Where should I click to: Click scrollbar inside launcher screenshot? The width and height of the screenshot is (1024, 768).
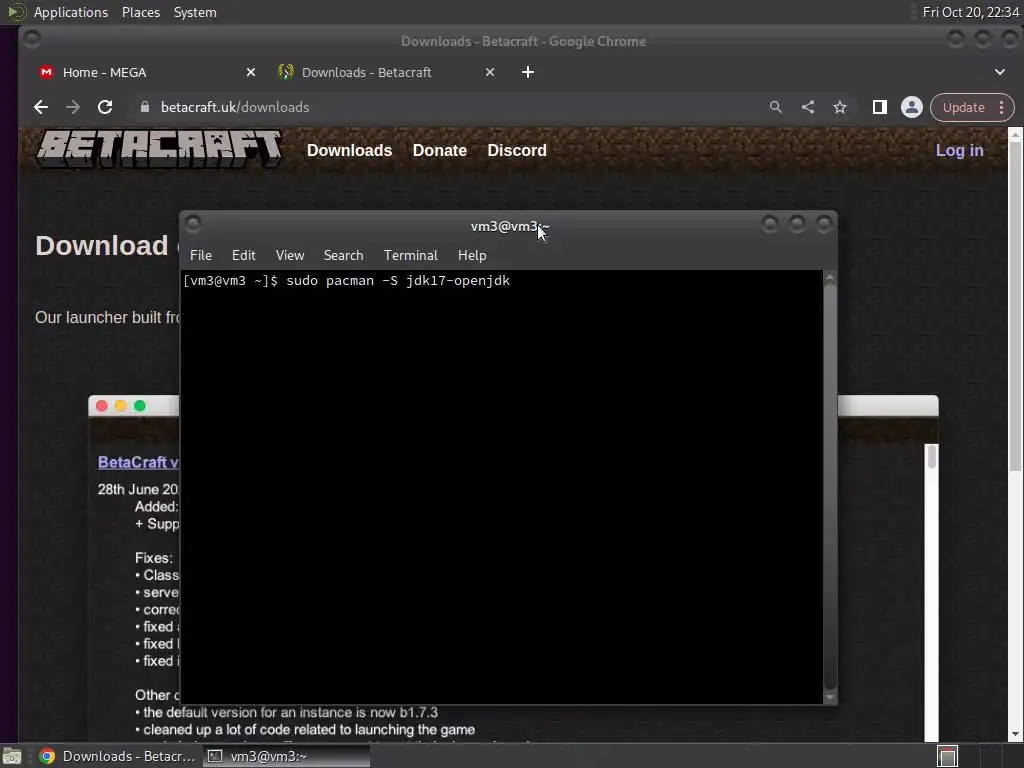(931, 456)
